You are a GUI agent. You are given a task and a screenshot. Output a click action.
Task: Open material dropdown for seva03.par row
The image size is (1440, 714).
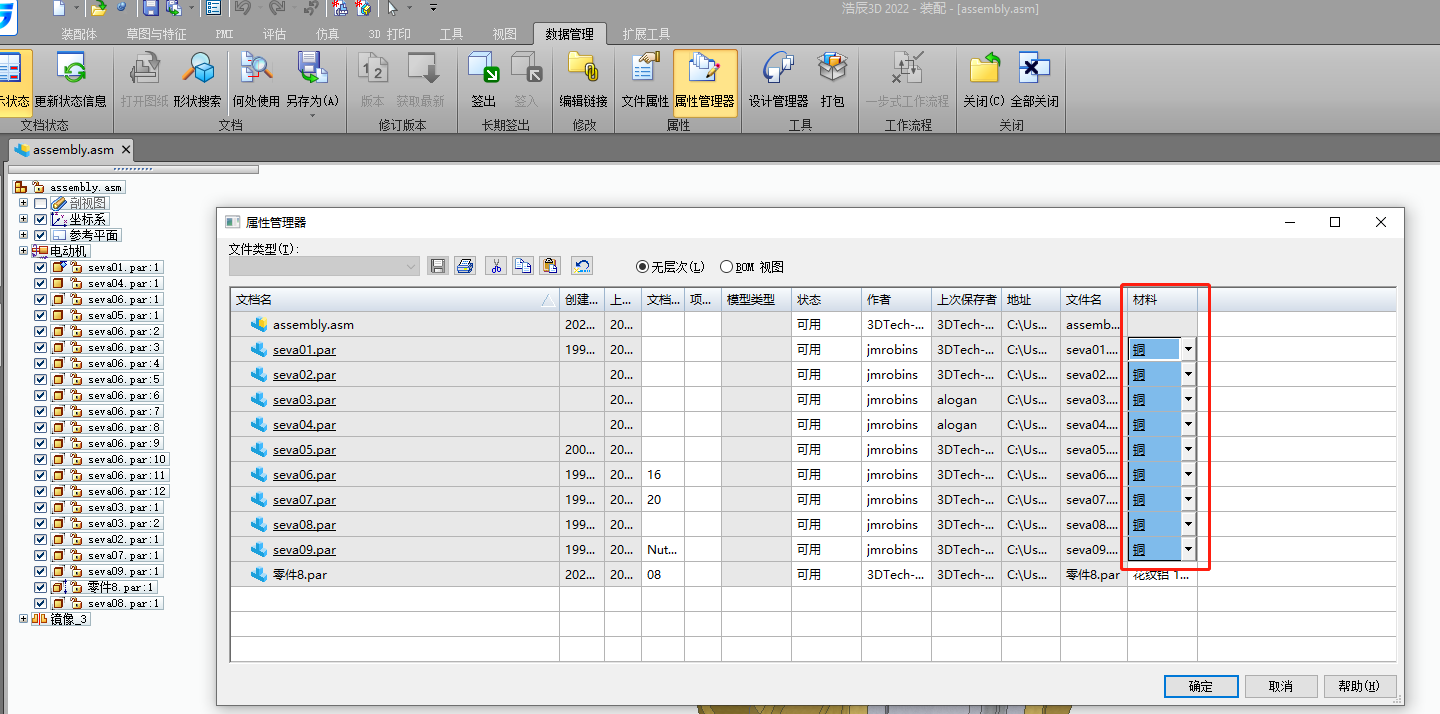pyautogui.click(x=1188, y=399)
